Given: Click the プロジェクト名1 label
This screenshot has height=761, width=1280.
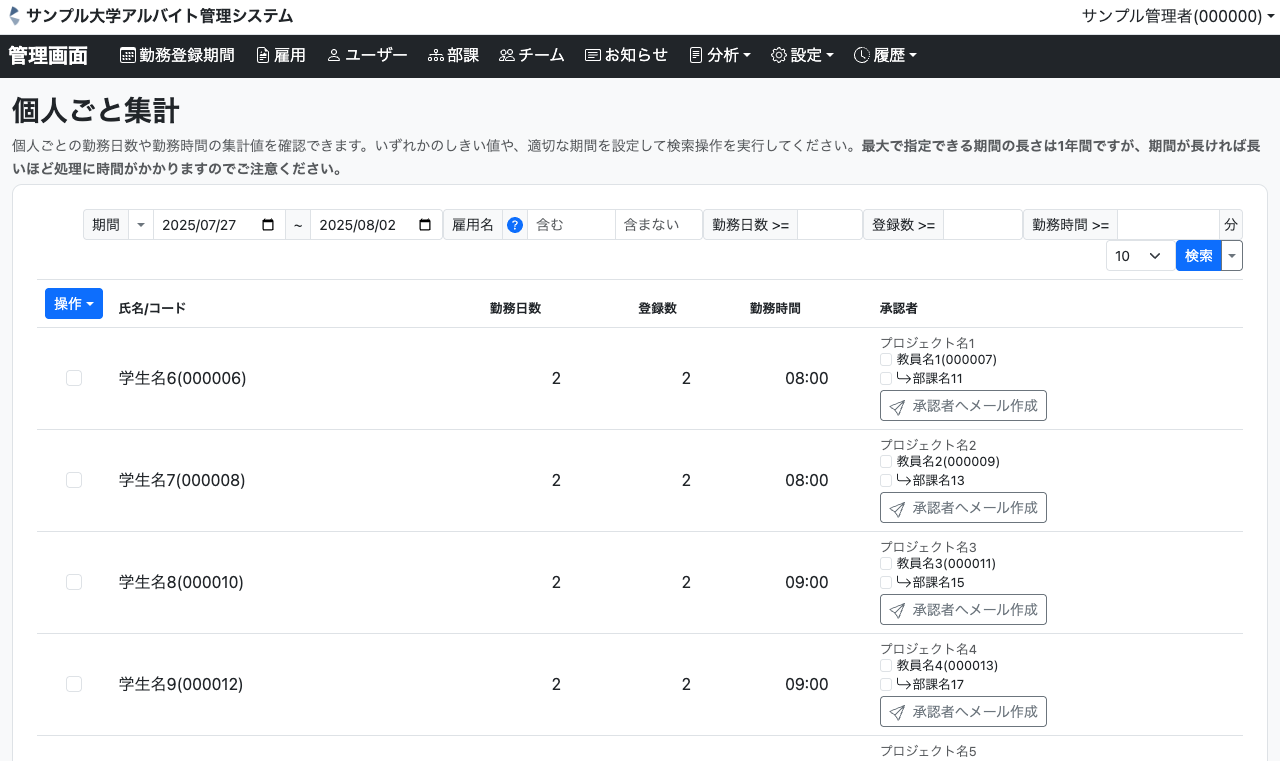Looking at the screenshot, I should tap(927, 343).
